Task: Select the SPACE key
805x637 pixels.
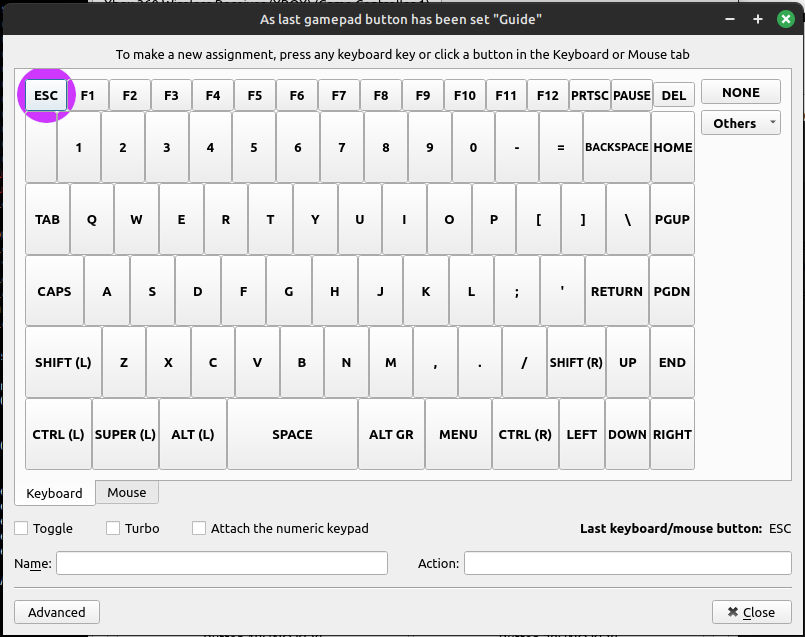Action: click(x=292, y=434)
